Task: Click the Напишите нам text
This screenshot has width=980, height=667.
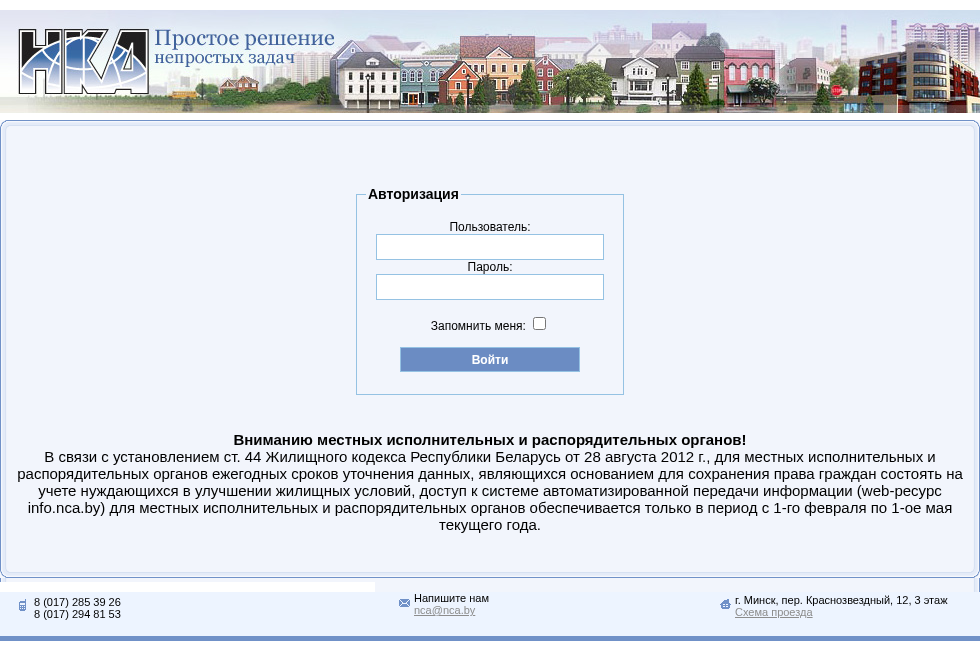Action: [451, 599]
